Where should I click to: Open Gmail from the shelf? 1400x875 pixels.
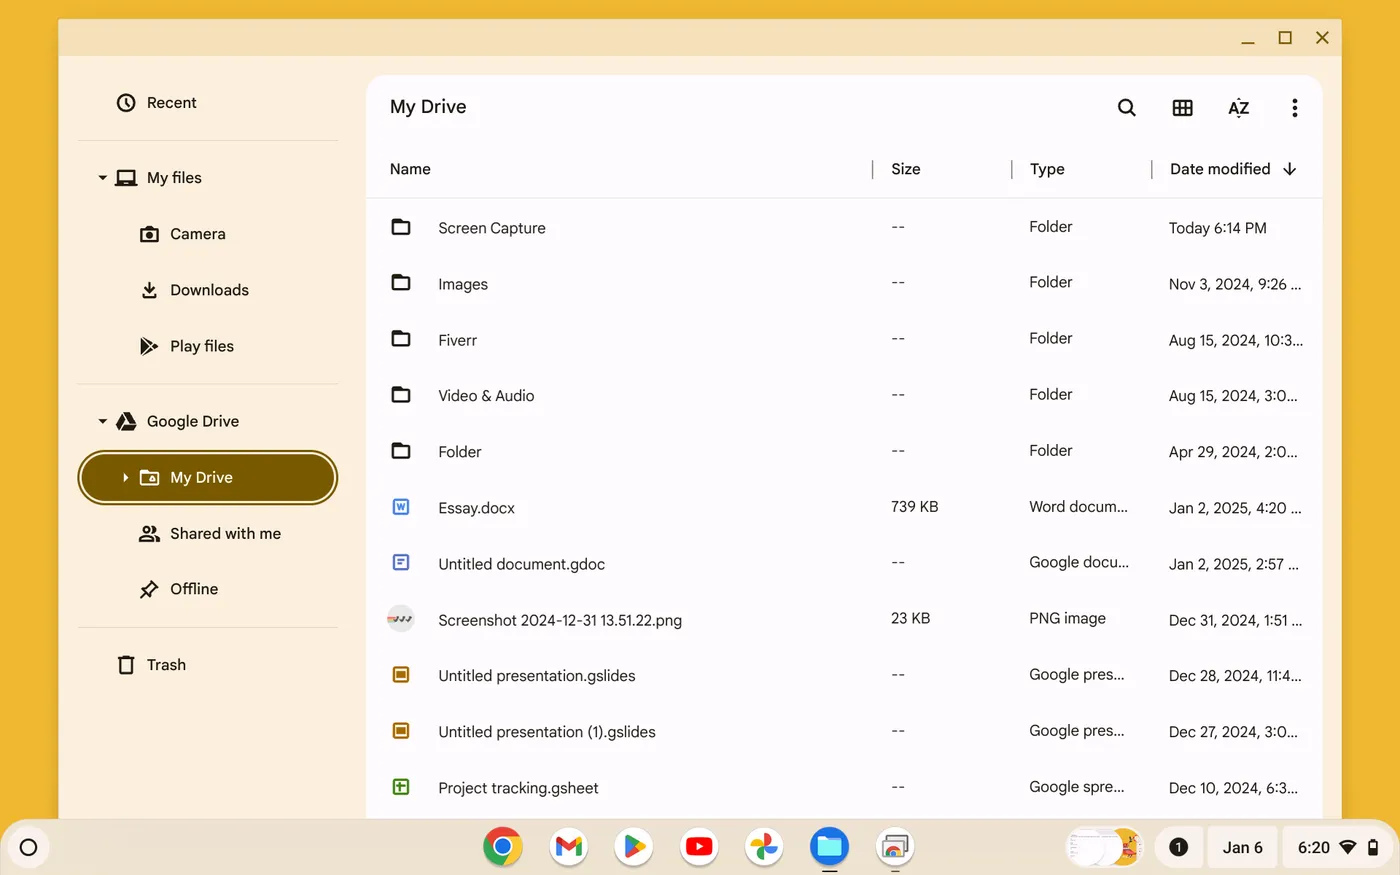568,847
